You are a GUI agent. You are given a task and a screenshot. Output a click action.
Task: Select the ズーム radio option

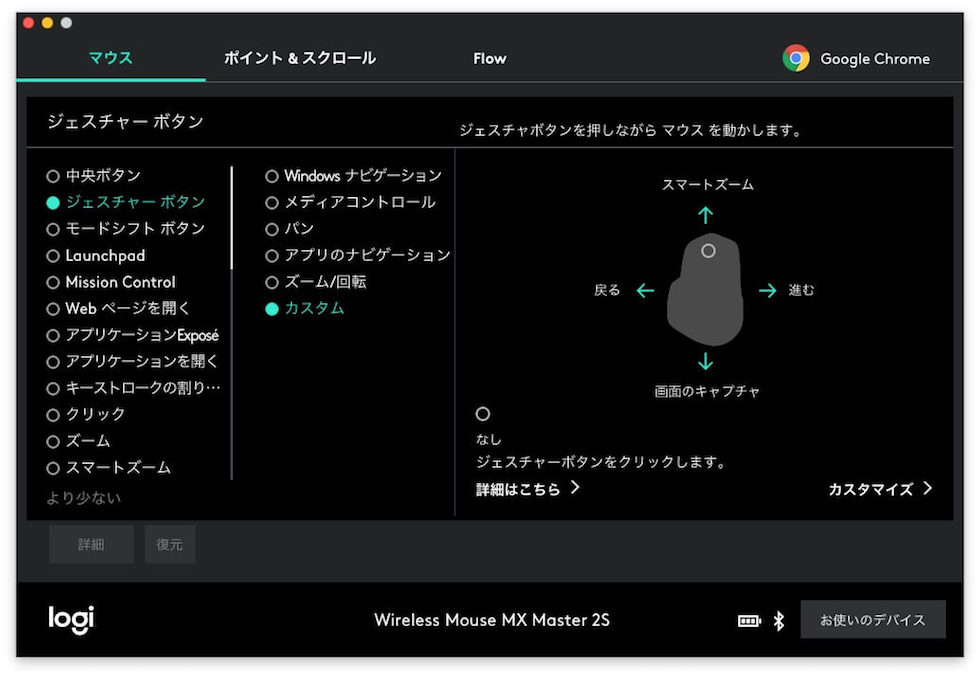(78, 441)
